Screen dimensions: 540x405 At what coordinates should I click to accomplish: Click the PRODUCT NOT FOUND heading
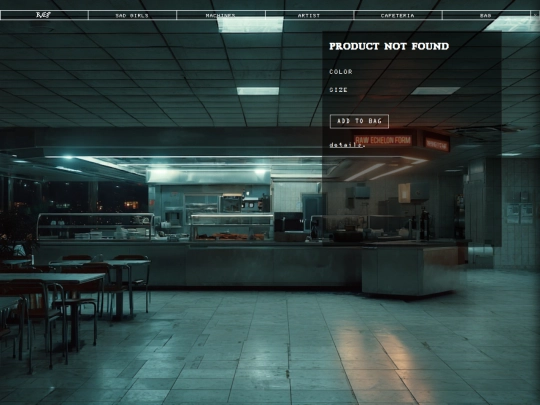(x=389, y=46)
